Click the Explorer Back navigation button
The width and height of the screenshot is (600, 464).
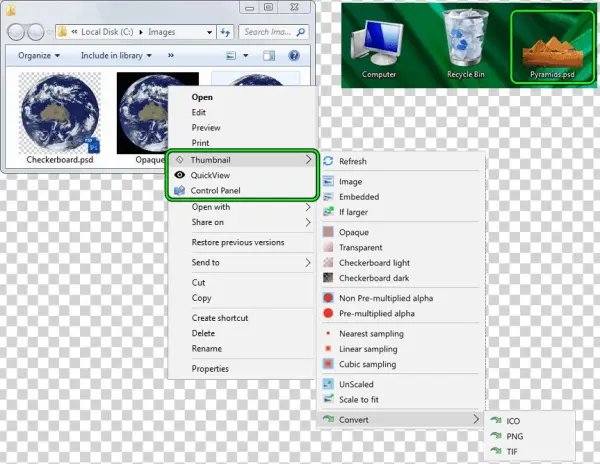pyautogui.click(x=16, y=32)
